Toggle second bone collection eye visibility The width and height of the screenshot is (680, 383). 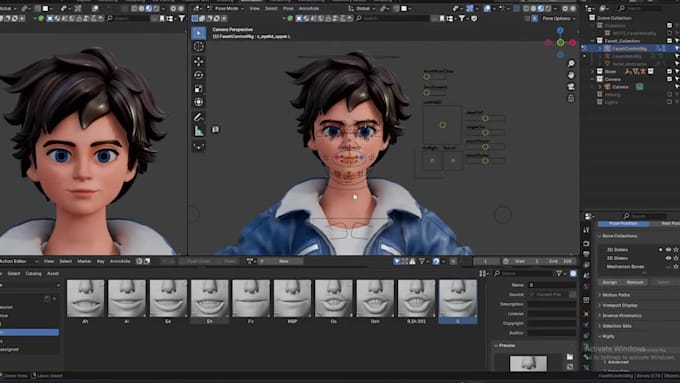pos(668,258)
